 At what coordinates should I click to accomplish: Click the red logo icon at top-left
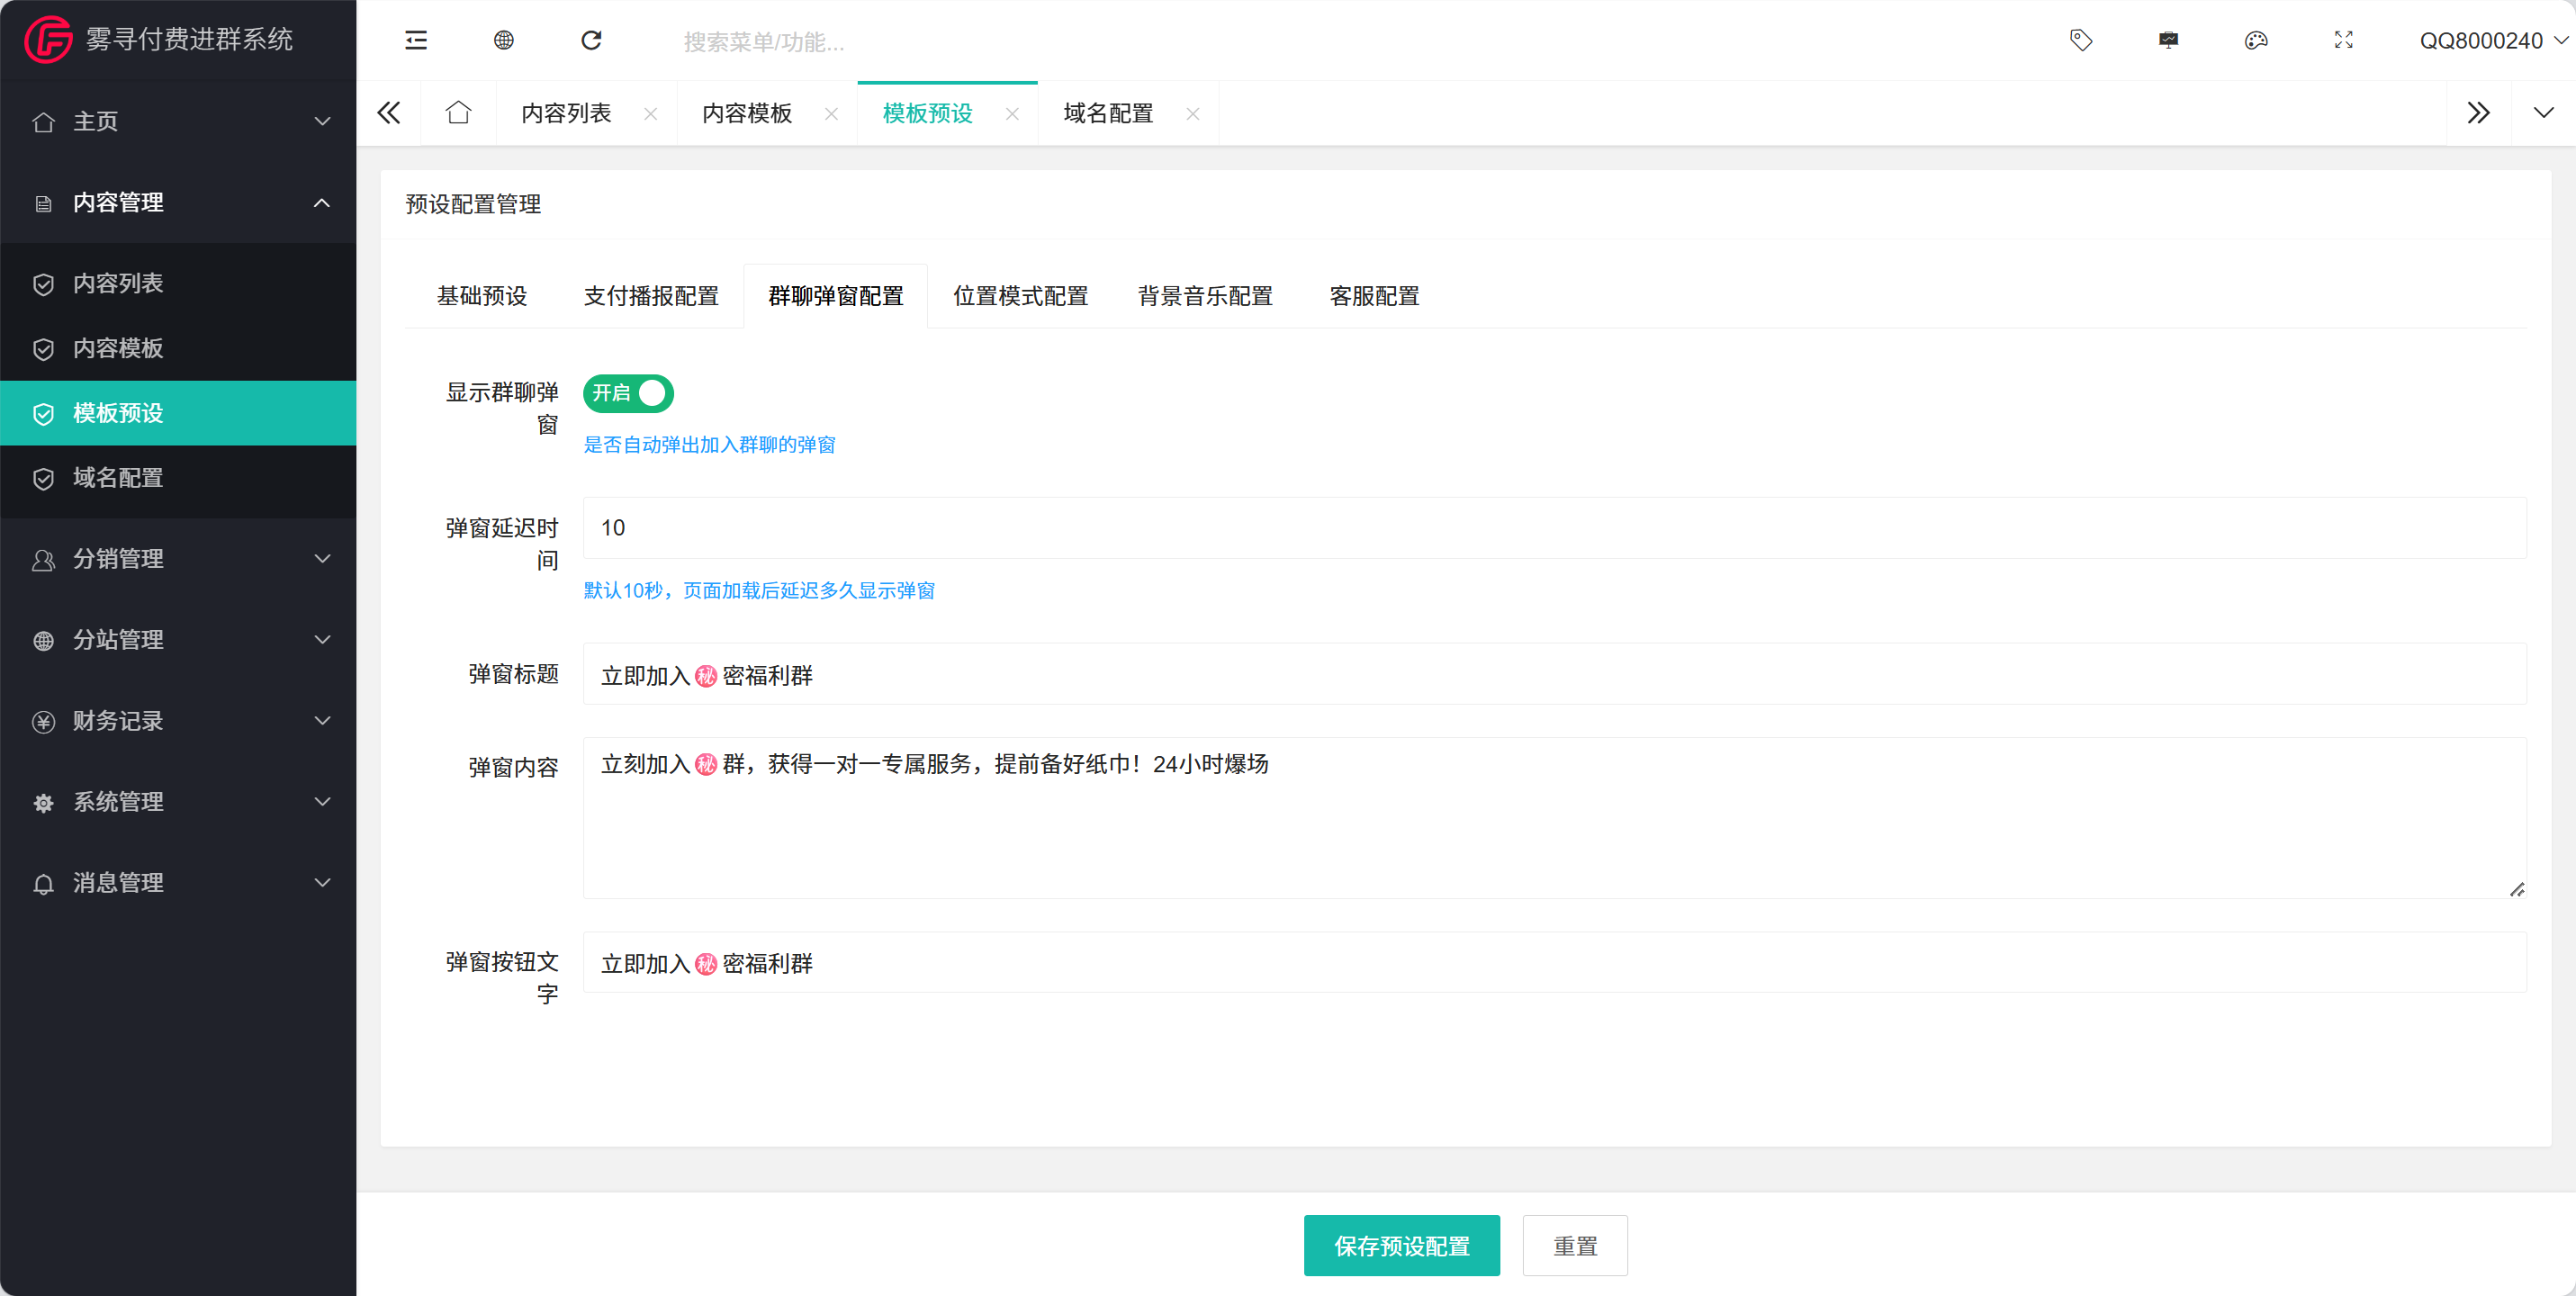(48, 40)
